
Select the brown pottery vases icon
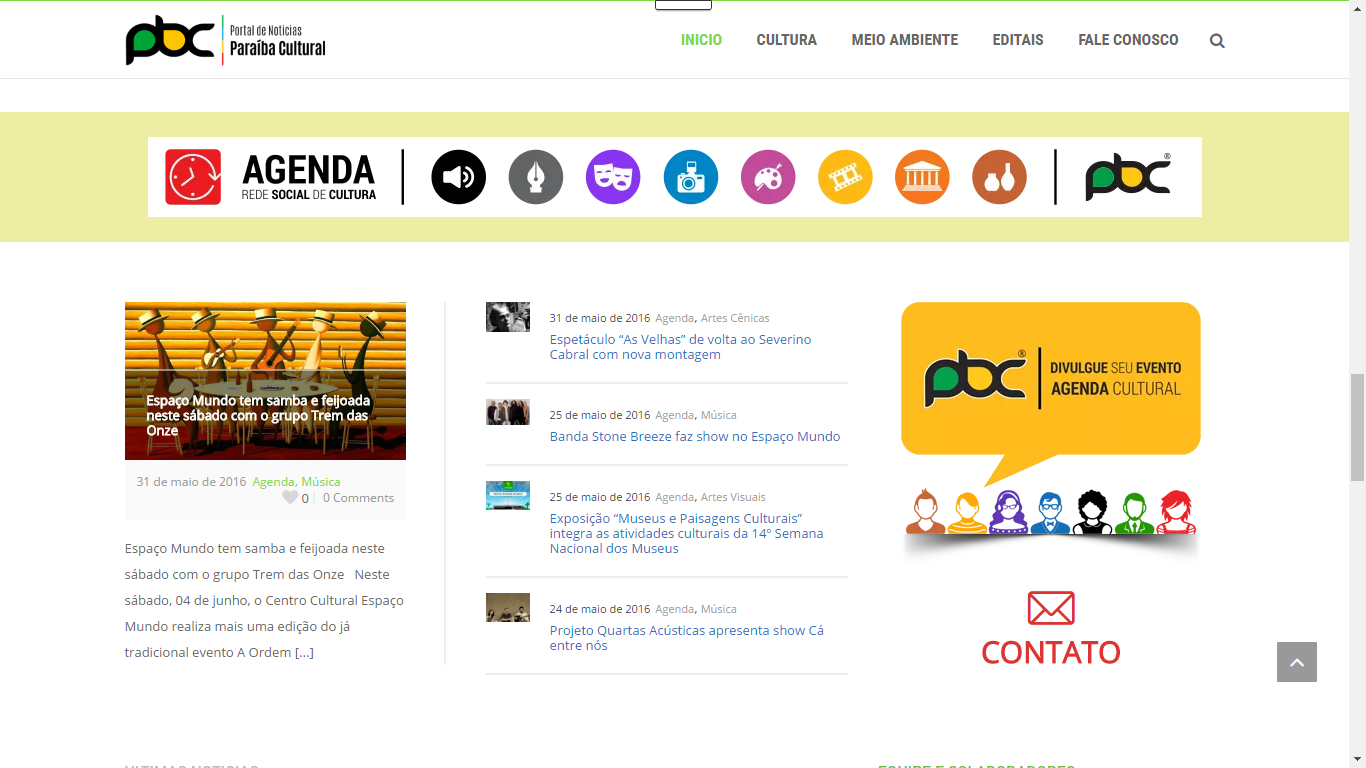coord(999,177)
